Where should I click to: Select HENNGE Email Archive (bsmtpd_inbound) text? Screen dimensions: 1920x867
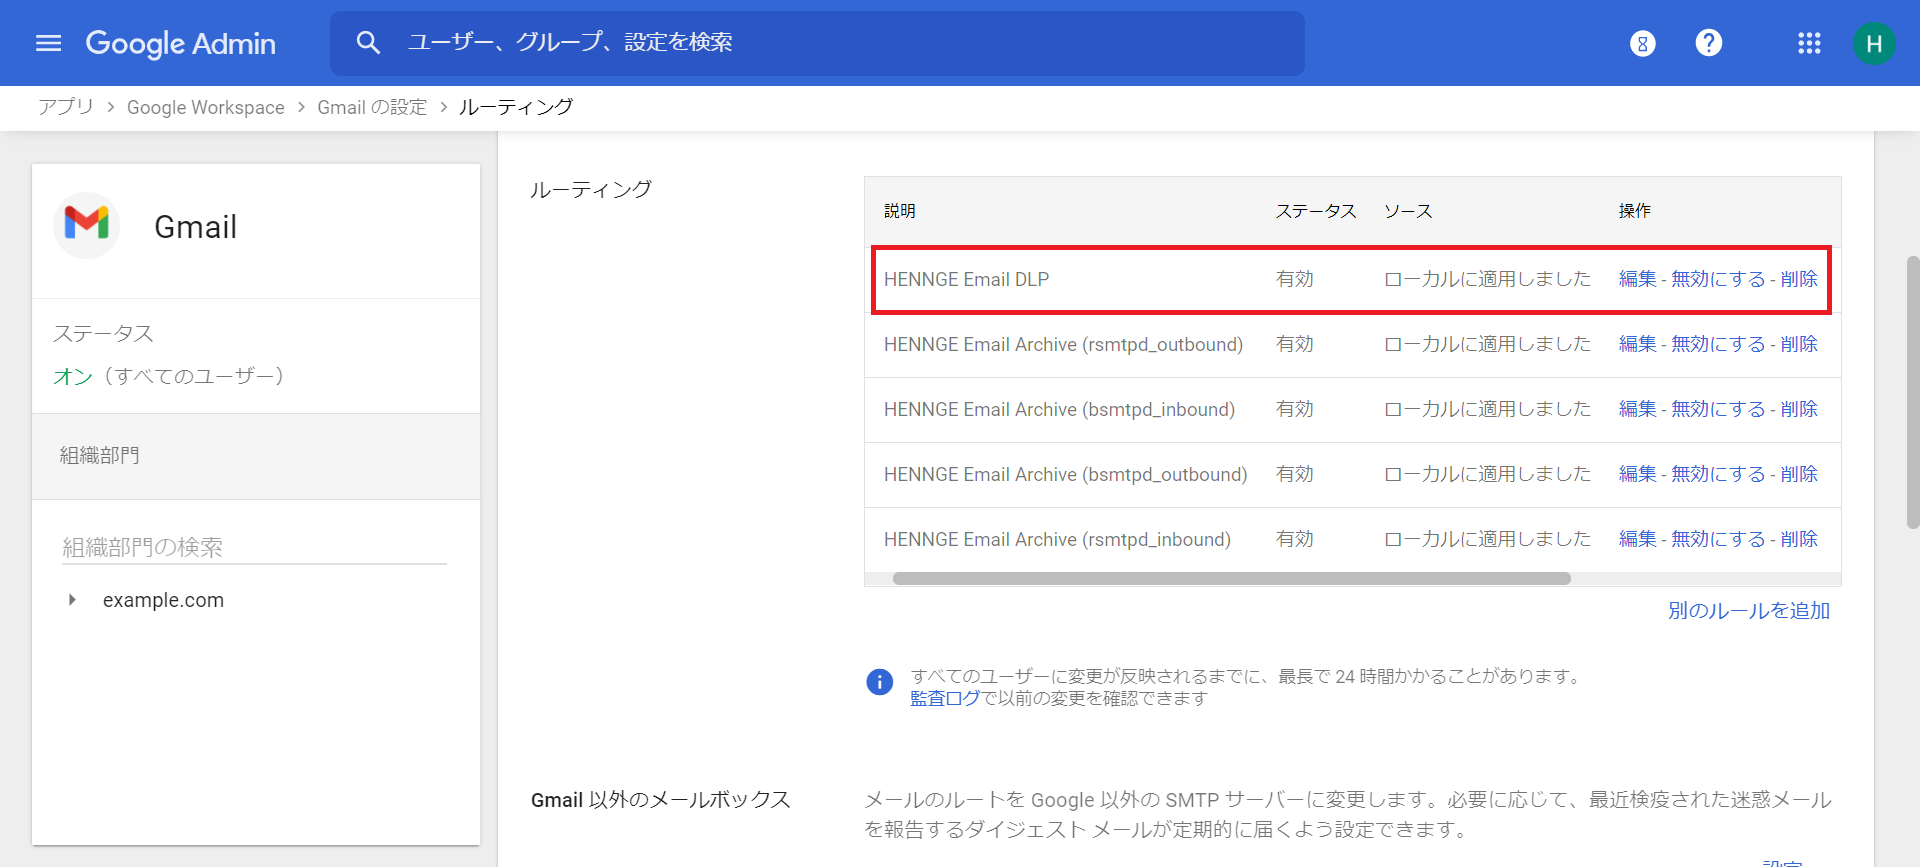[1059, 409]
